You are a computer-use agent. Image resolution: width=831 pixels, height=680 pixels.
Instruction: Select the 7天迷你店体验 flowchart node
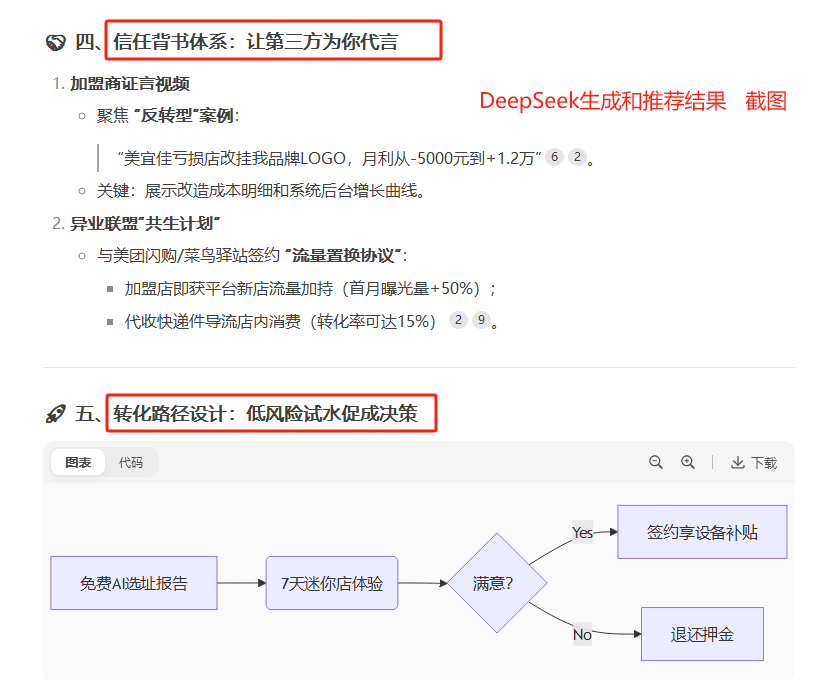point(332,583)
